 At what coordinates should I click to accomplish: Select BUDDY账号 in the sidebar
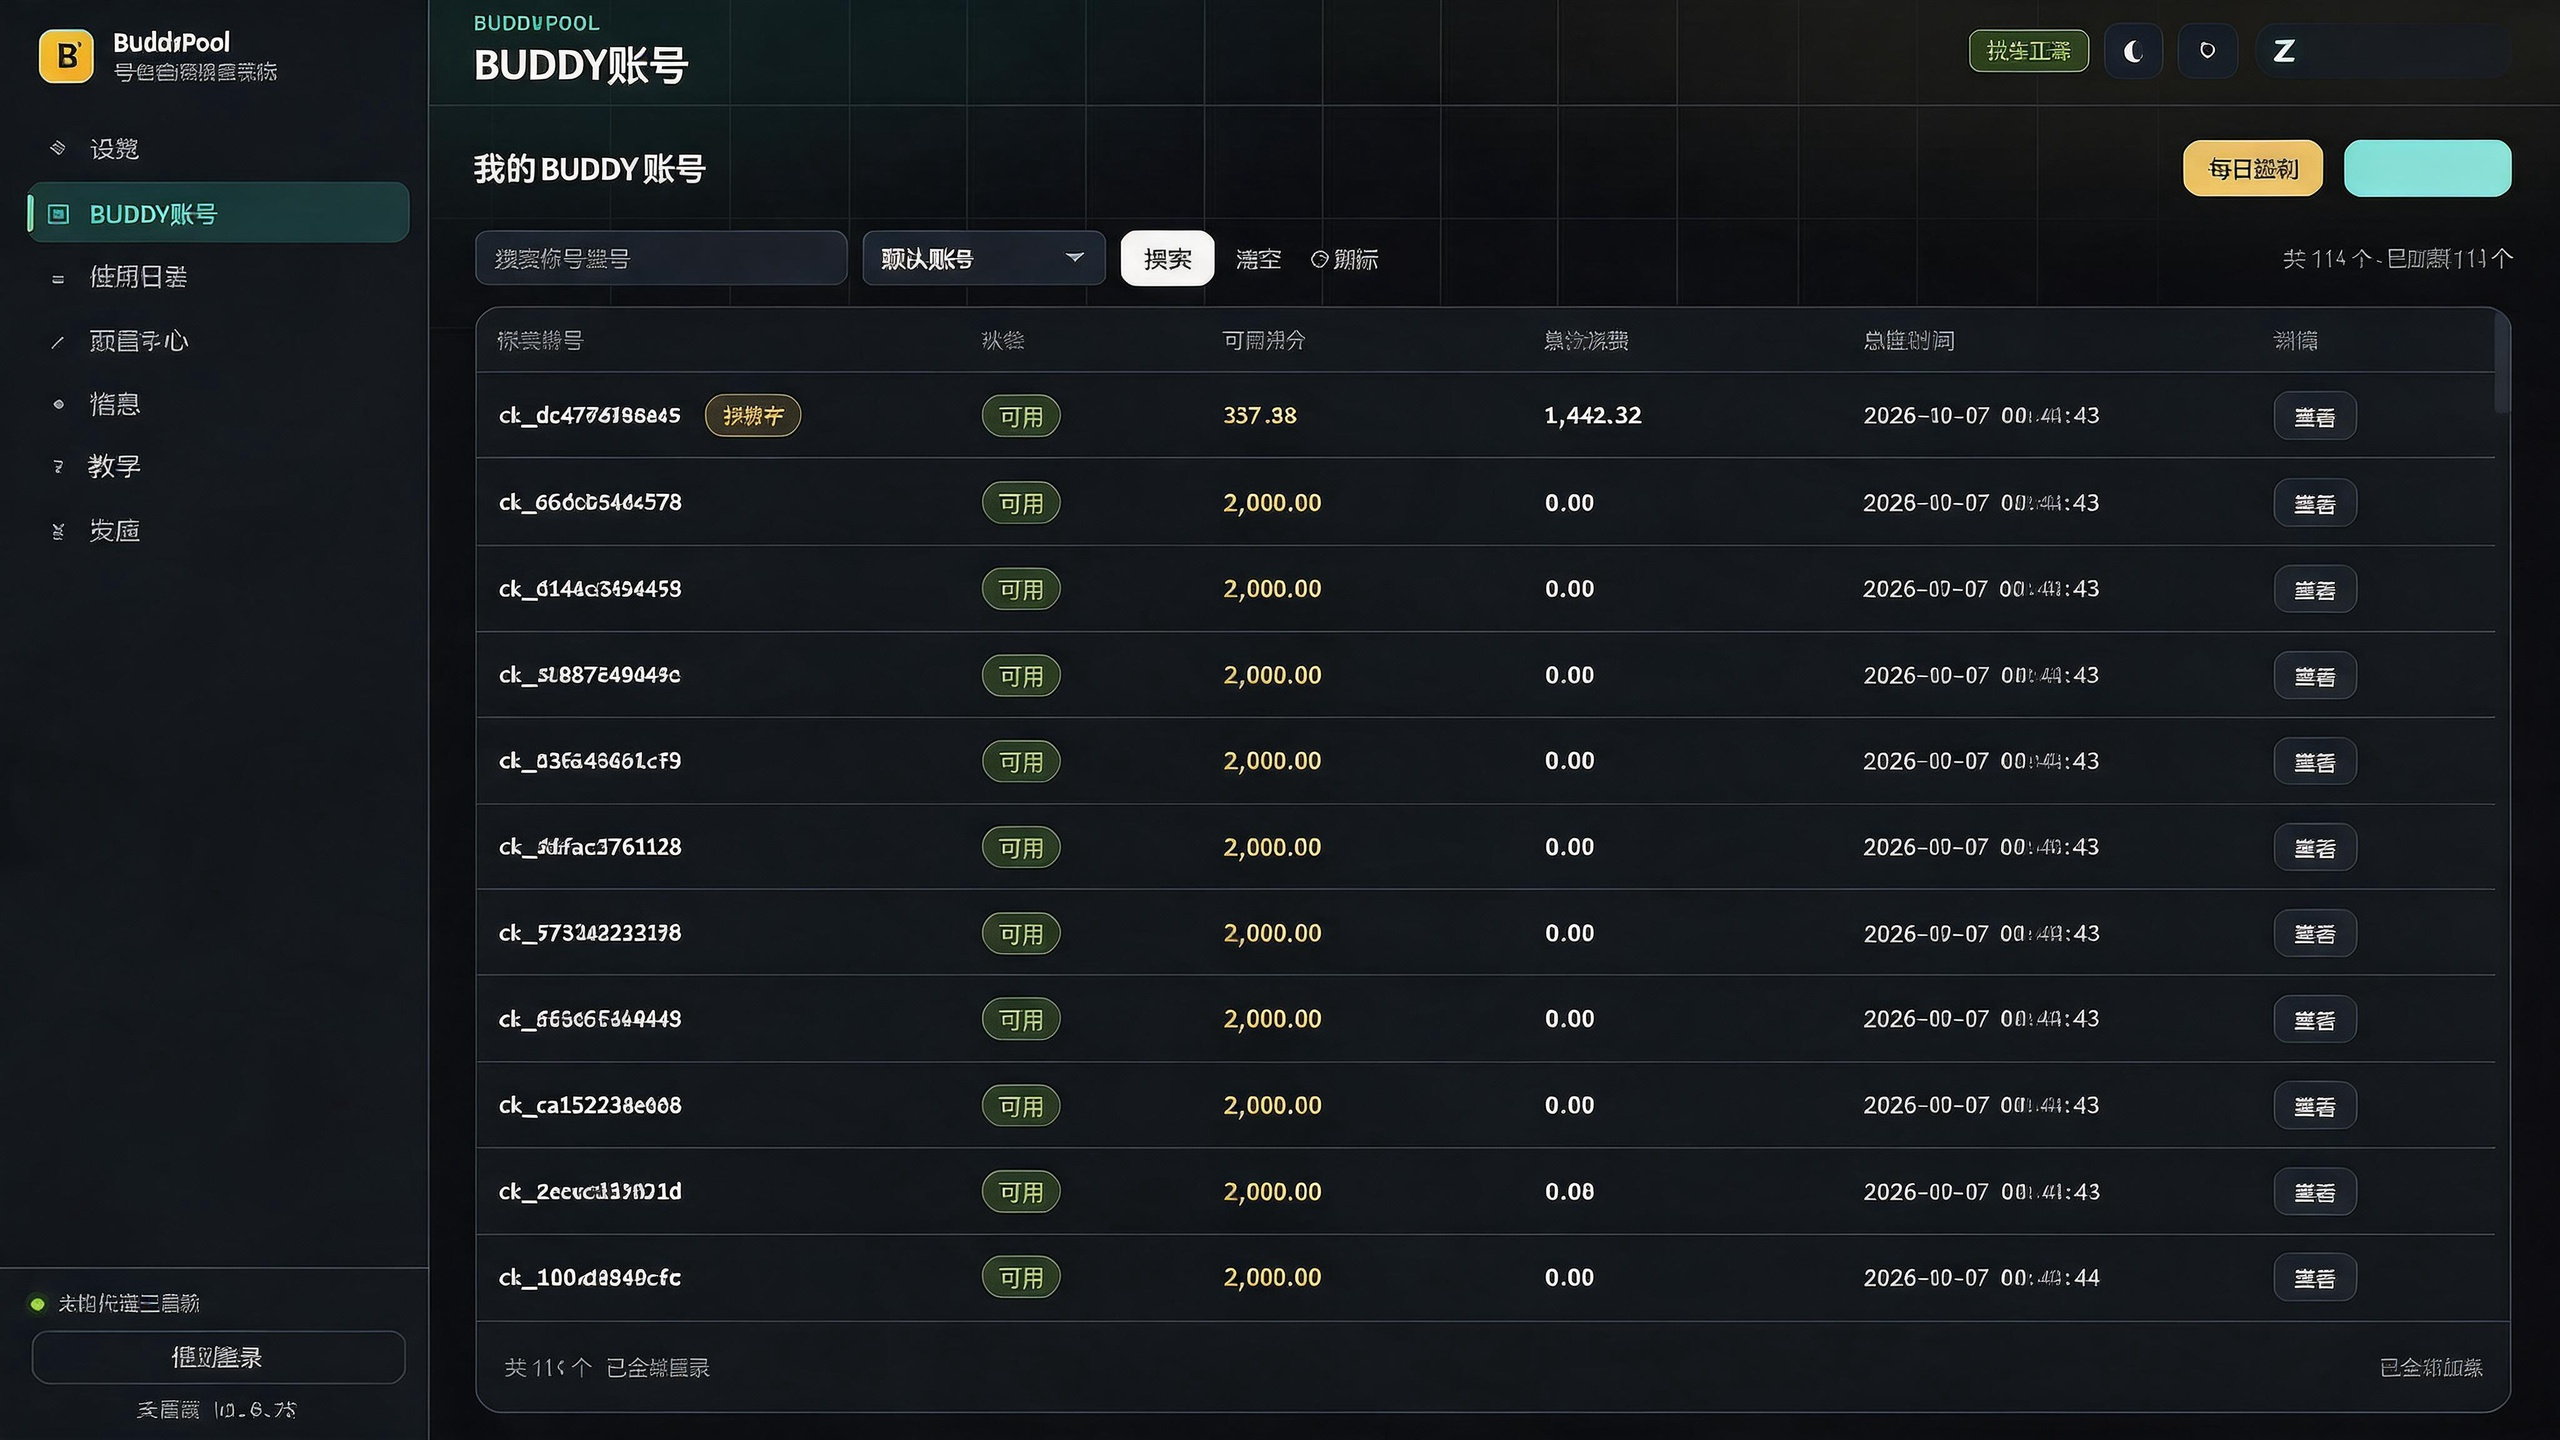(218, 213)
